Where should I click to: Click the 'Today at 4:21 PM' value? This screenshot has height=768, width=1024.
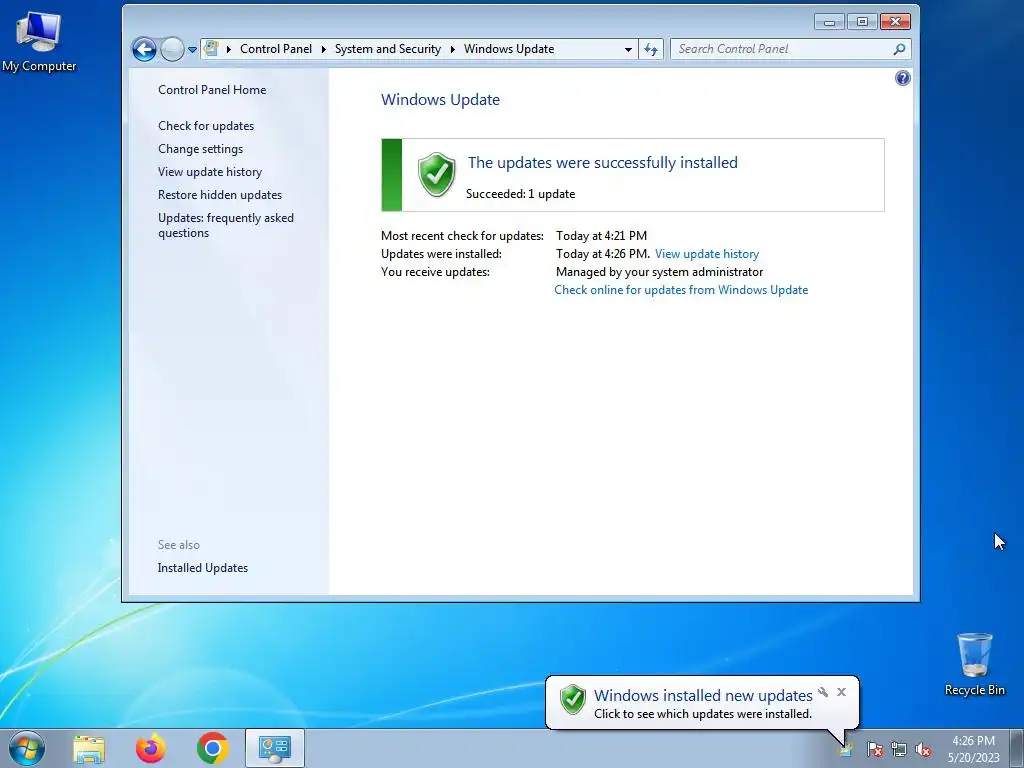(x=601, y=236)
